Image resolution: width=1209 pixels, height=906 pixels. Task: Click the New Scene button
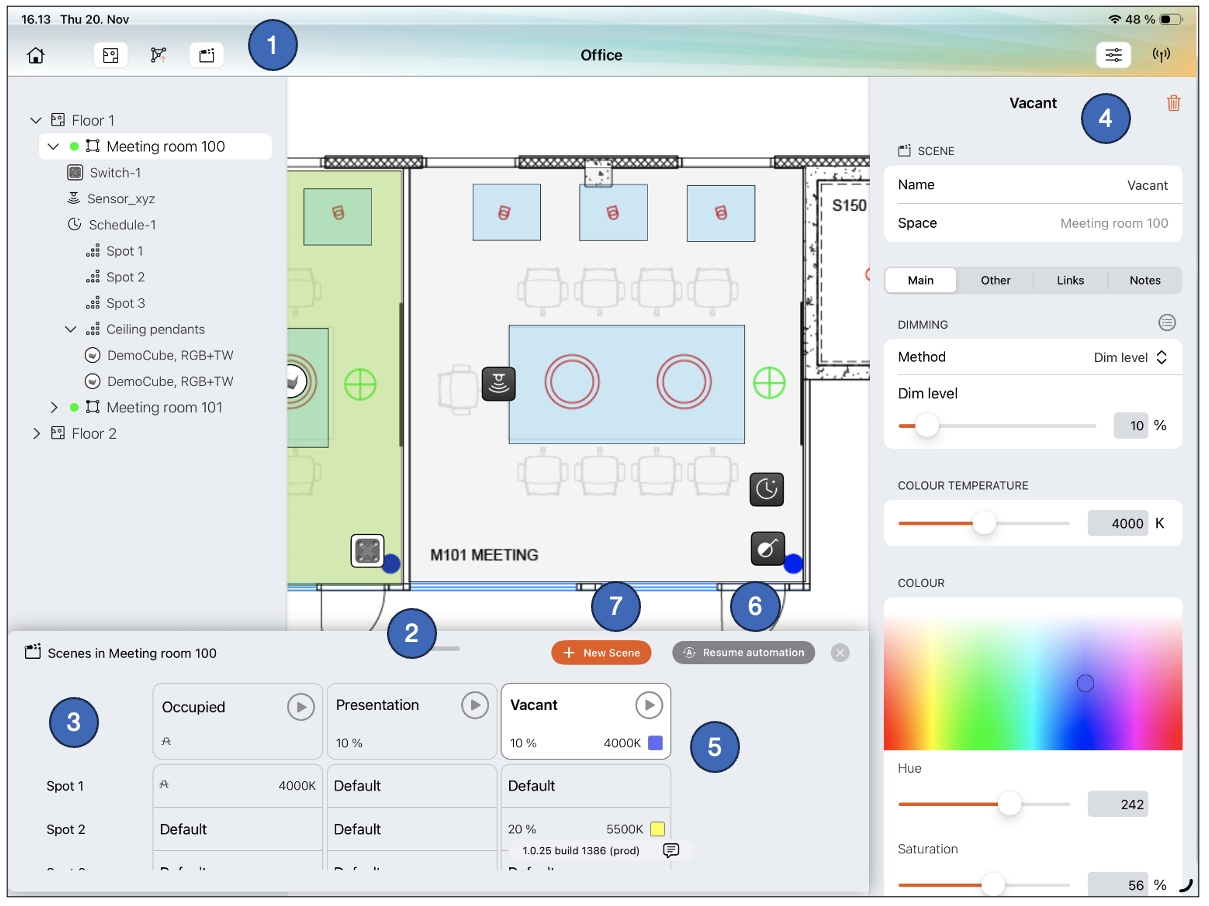click(601, 652)
